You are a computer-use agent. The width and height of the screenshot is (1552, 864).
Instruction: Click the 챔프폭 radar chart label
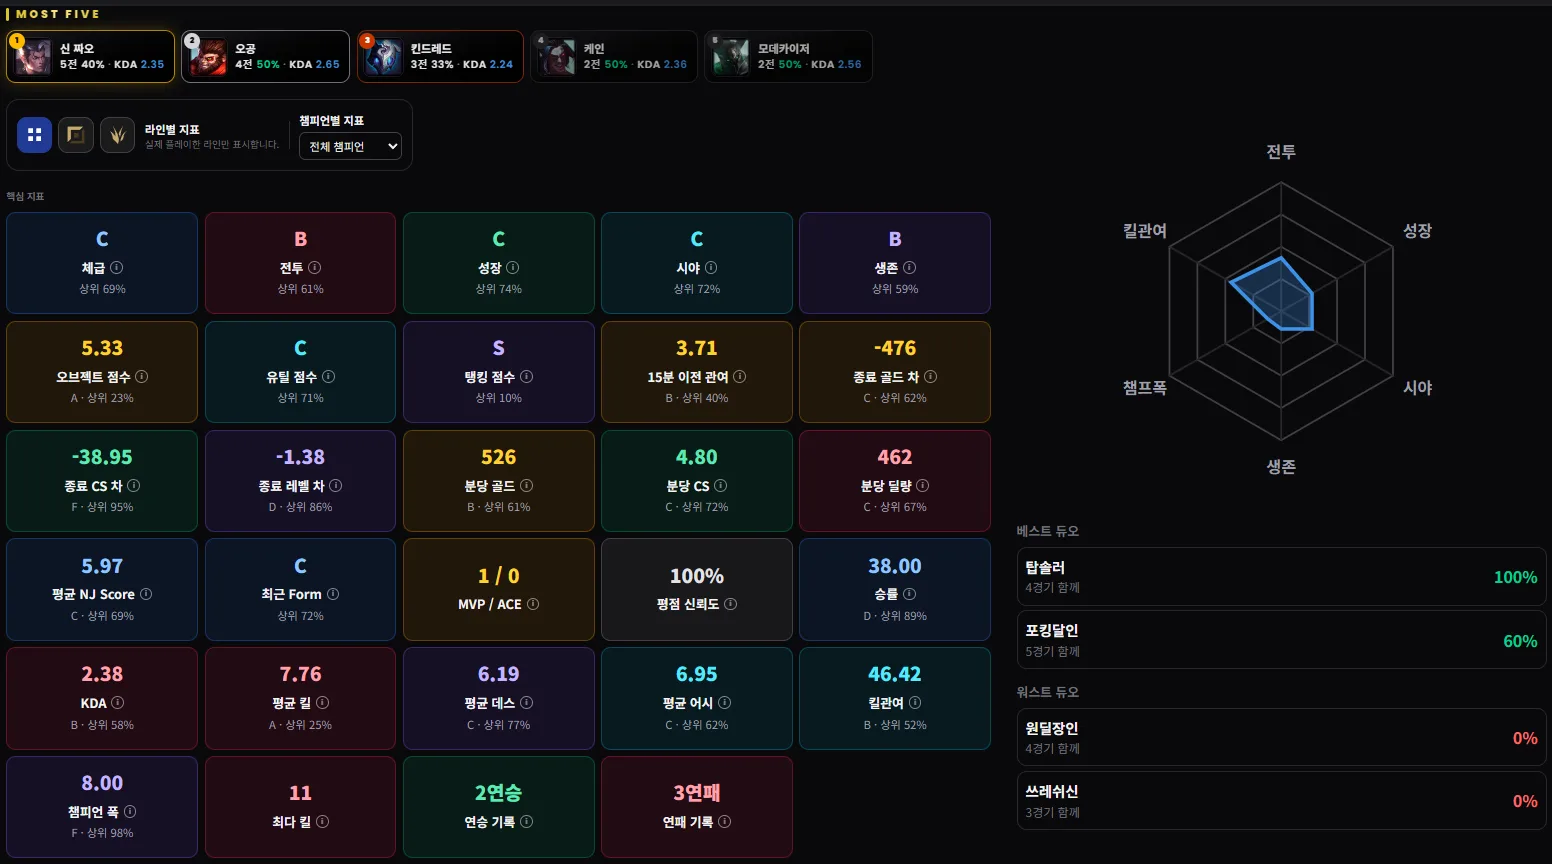pos(1145,388)
